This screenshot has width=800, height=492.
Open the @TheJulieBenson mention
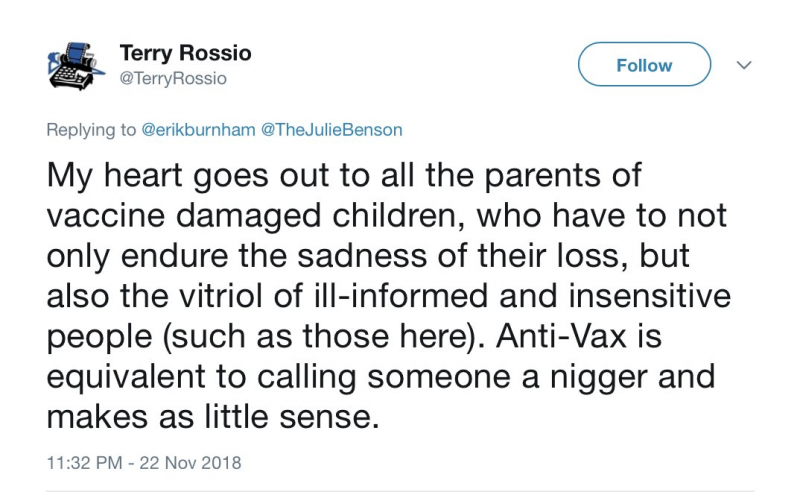click(x=332, y=130)
